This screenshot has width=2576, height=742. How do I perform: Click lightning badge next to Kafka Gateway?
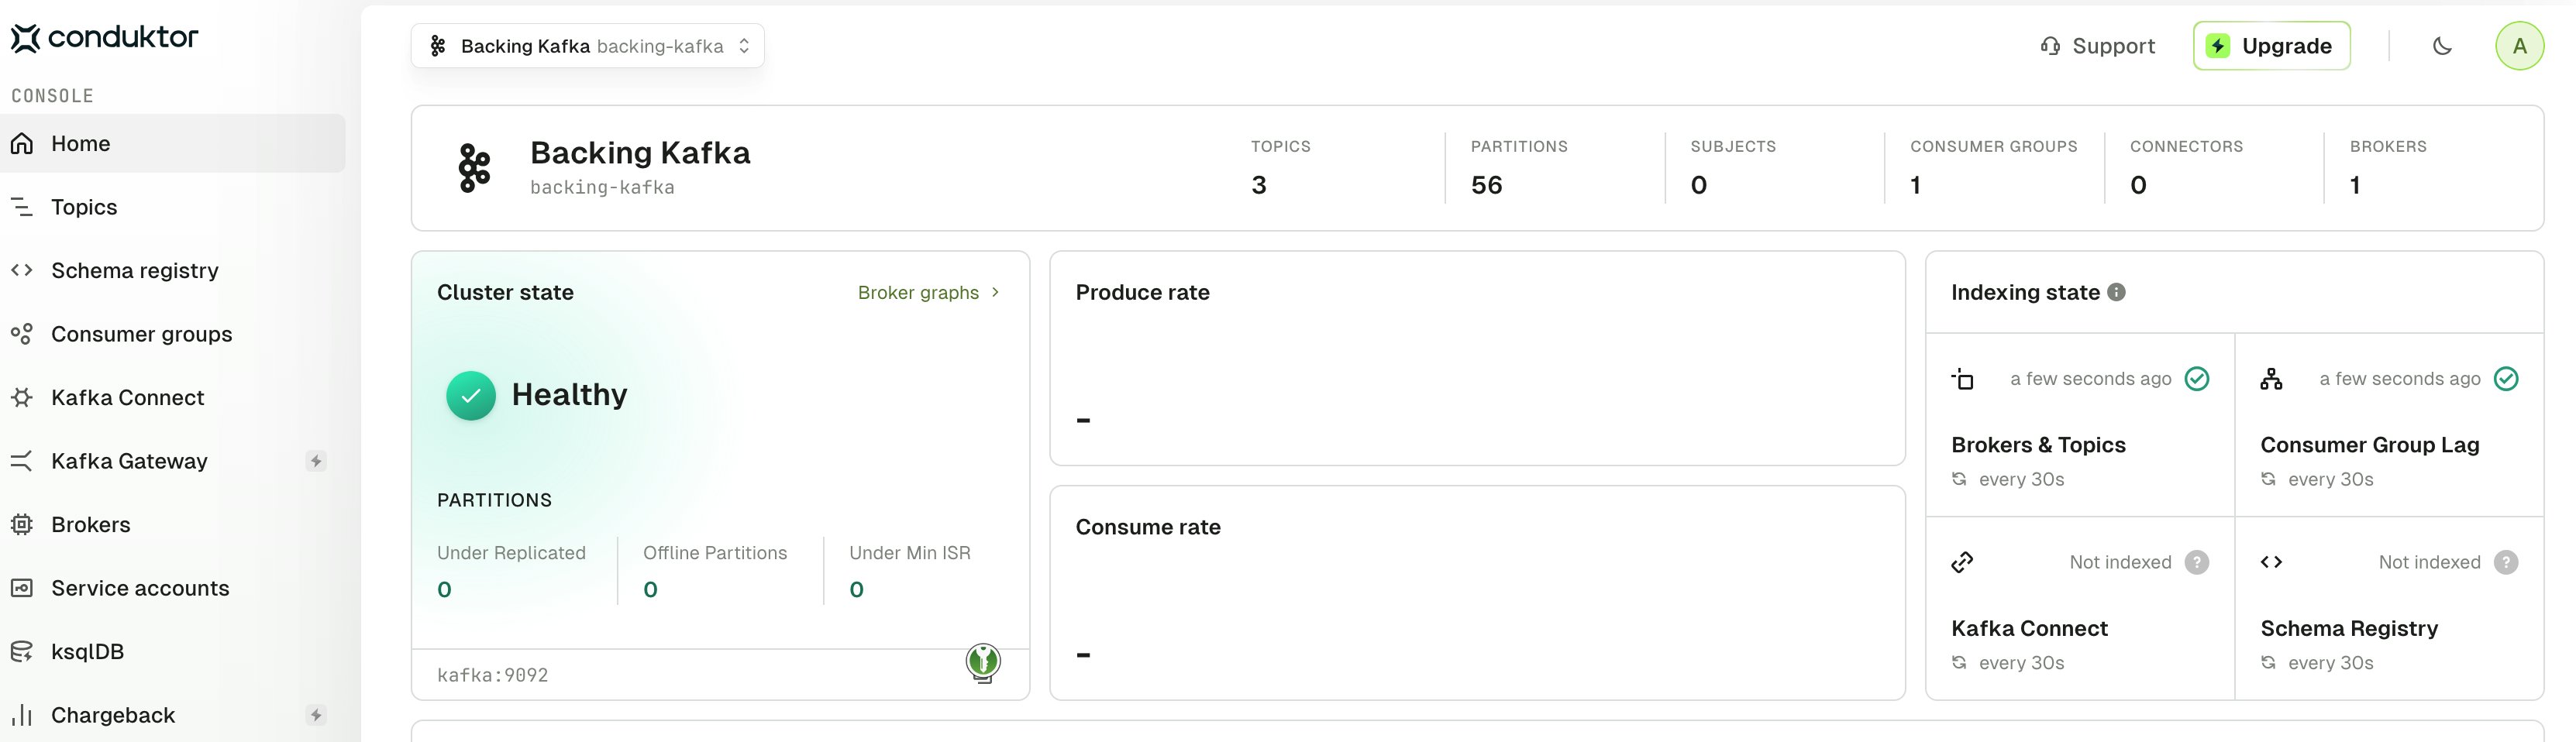[x=316, y=461]
